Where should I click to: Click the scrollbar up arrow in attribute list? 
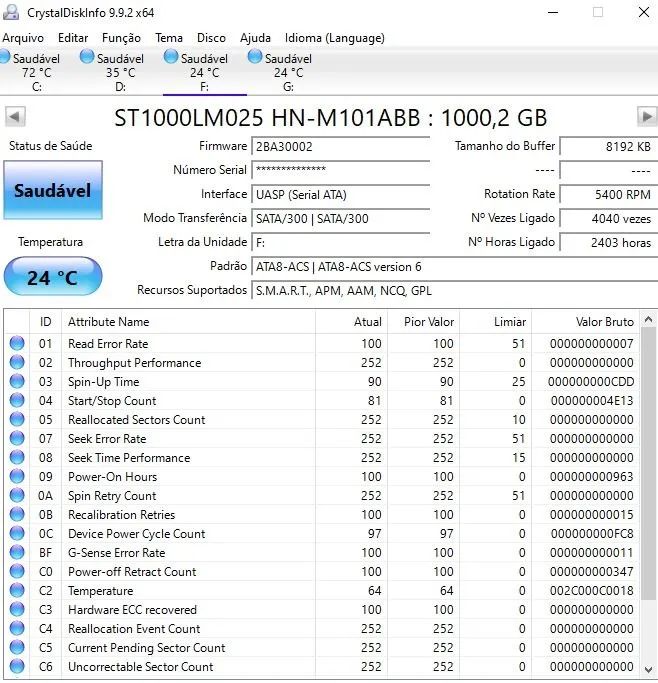click(x=648, y=320)
